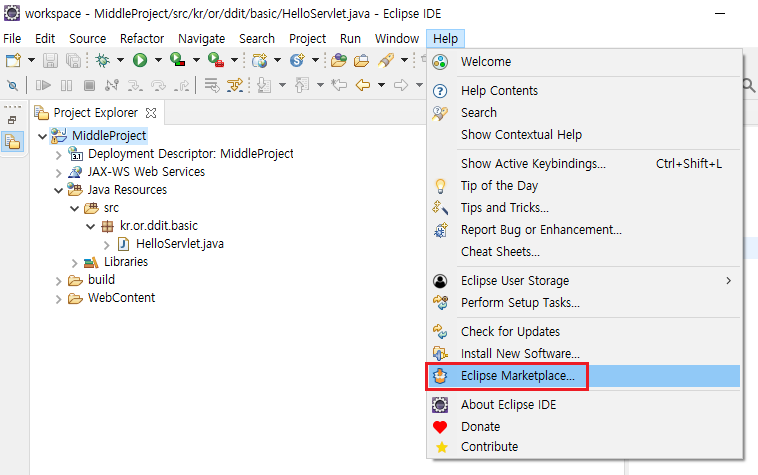The image size is (758, 475).
Task: Choose Install New Software
Action: [x=585, y=354]
